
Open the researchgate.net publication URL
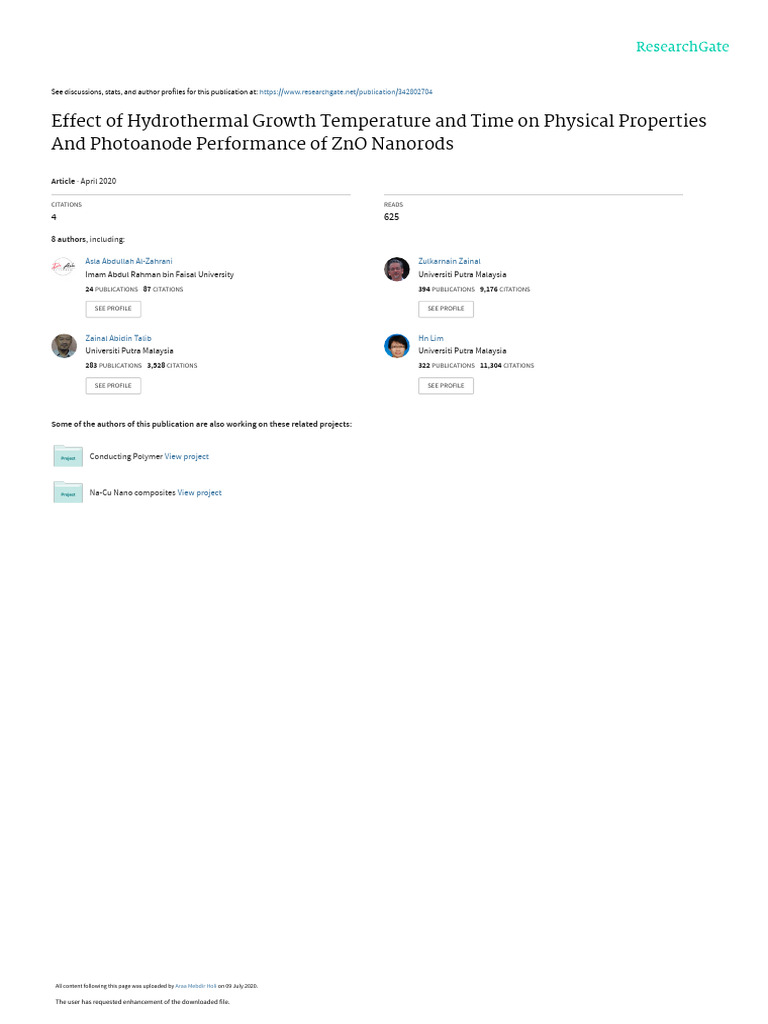[x=345, y=92]
